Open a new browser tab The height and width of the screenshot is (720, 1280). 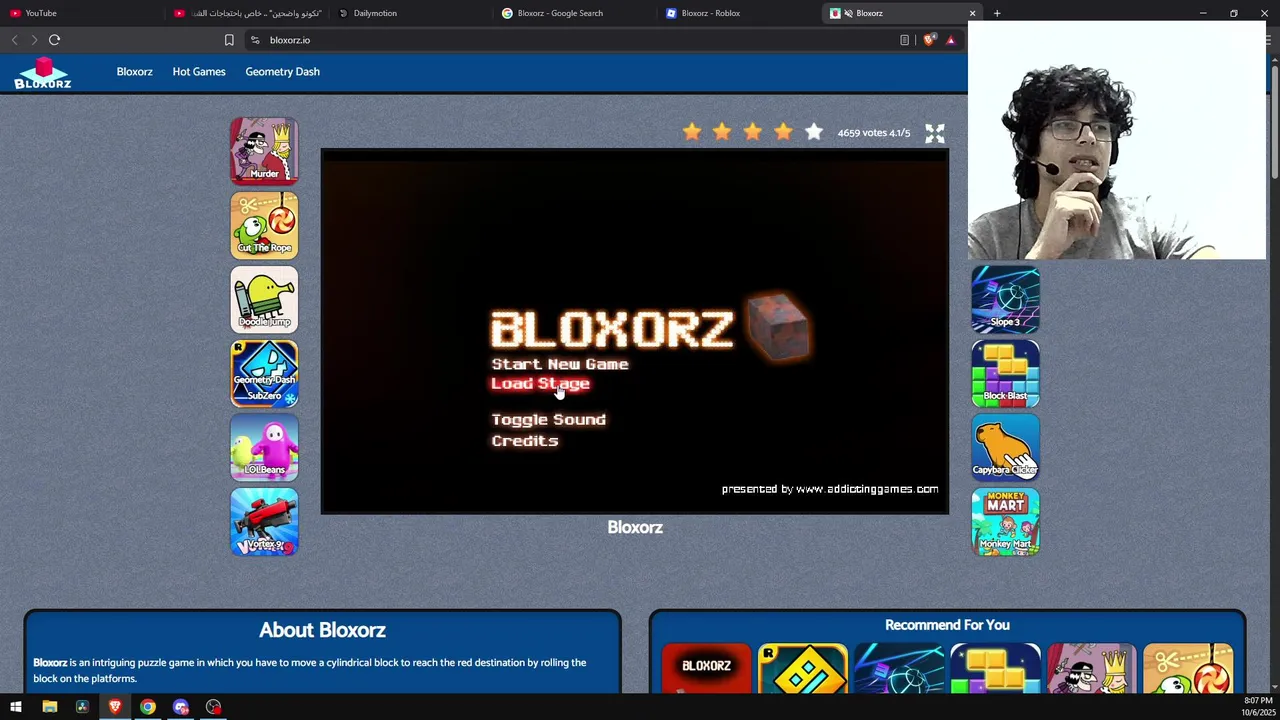pyautogui.click(x=997, y=13)
